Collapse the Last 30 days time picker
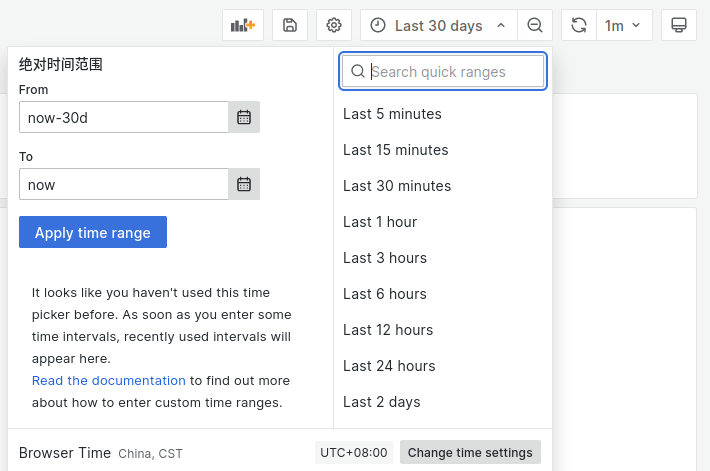The width and height of the screenshot is (710, 471). pyautogui.click(x=439, y=25)
